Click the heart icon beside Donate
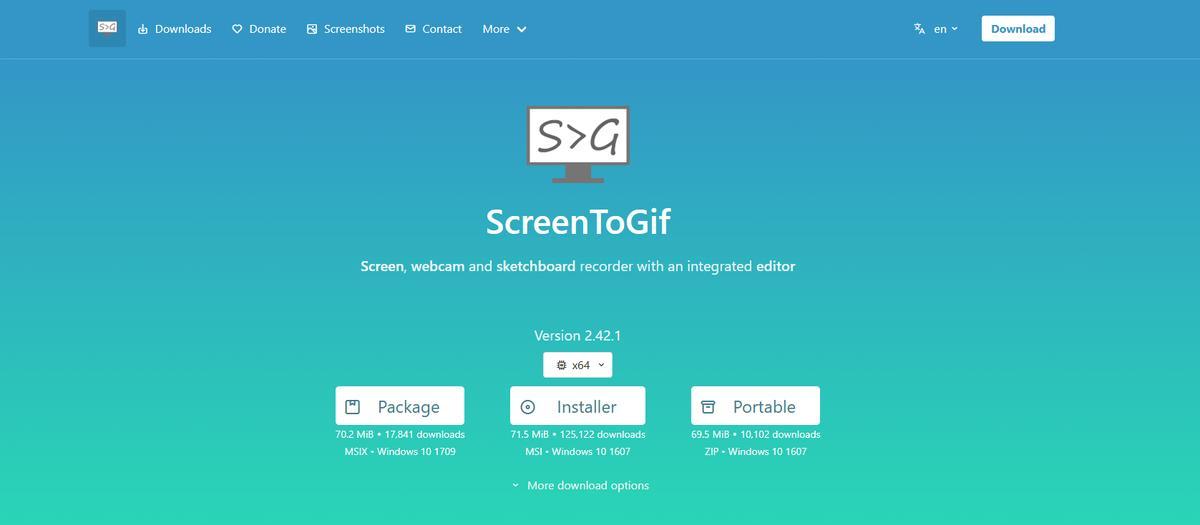The image size is (1200, 525). pos(237,29)
